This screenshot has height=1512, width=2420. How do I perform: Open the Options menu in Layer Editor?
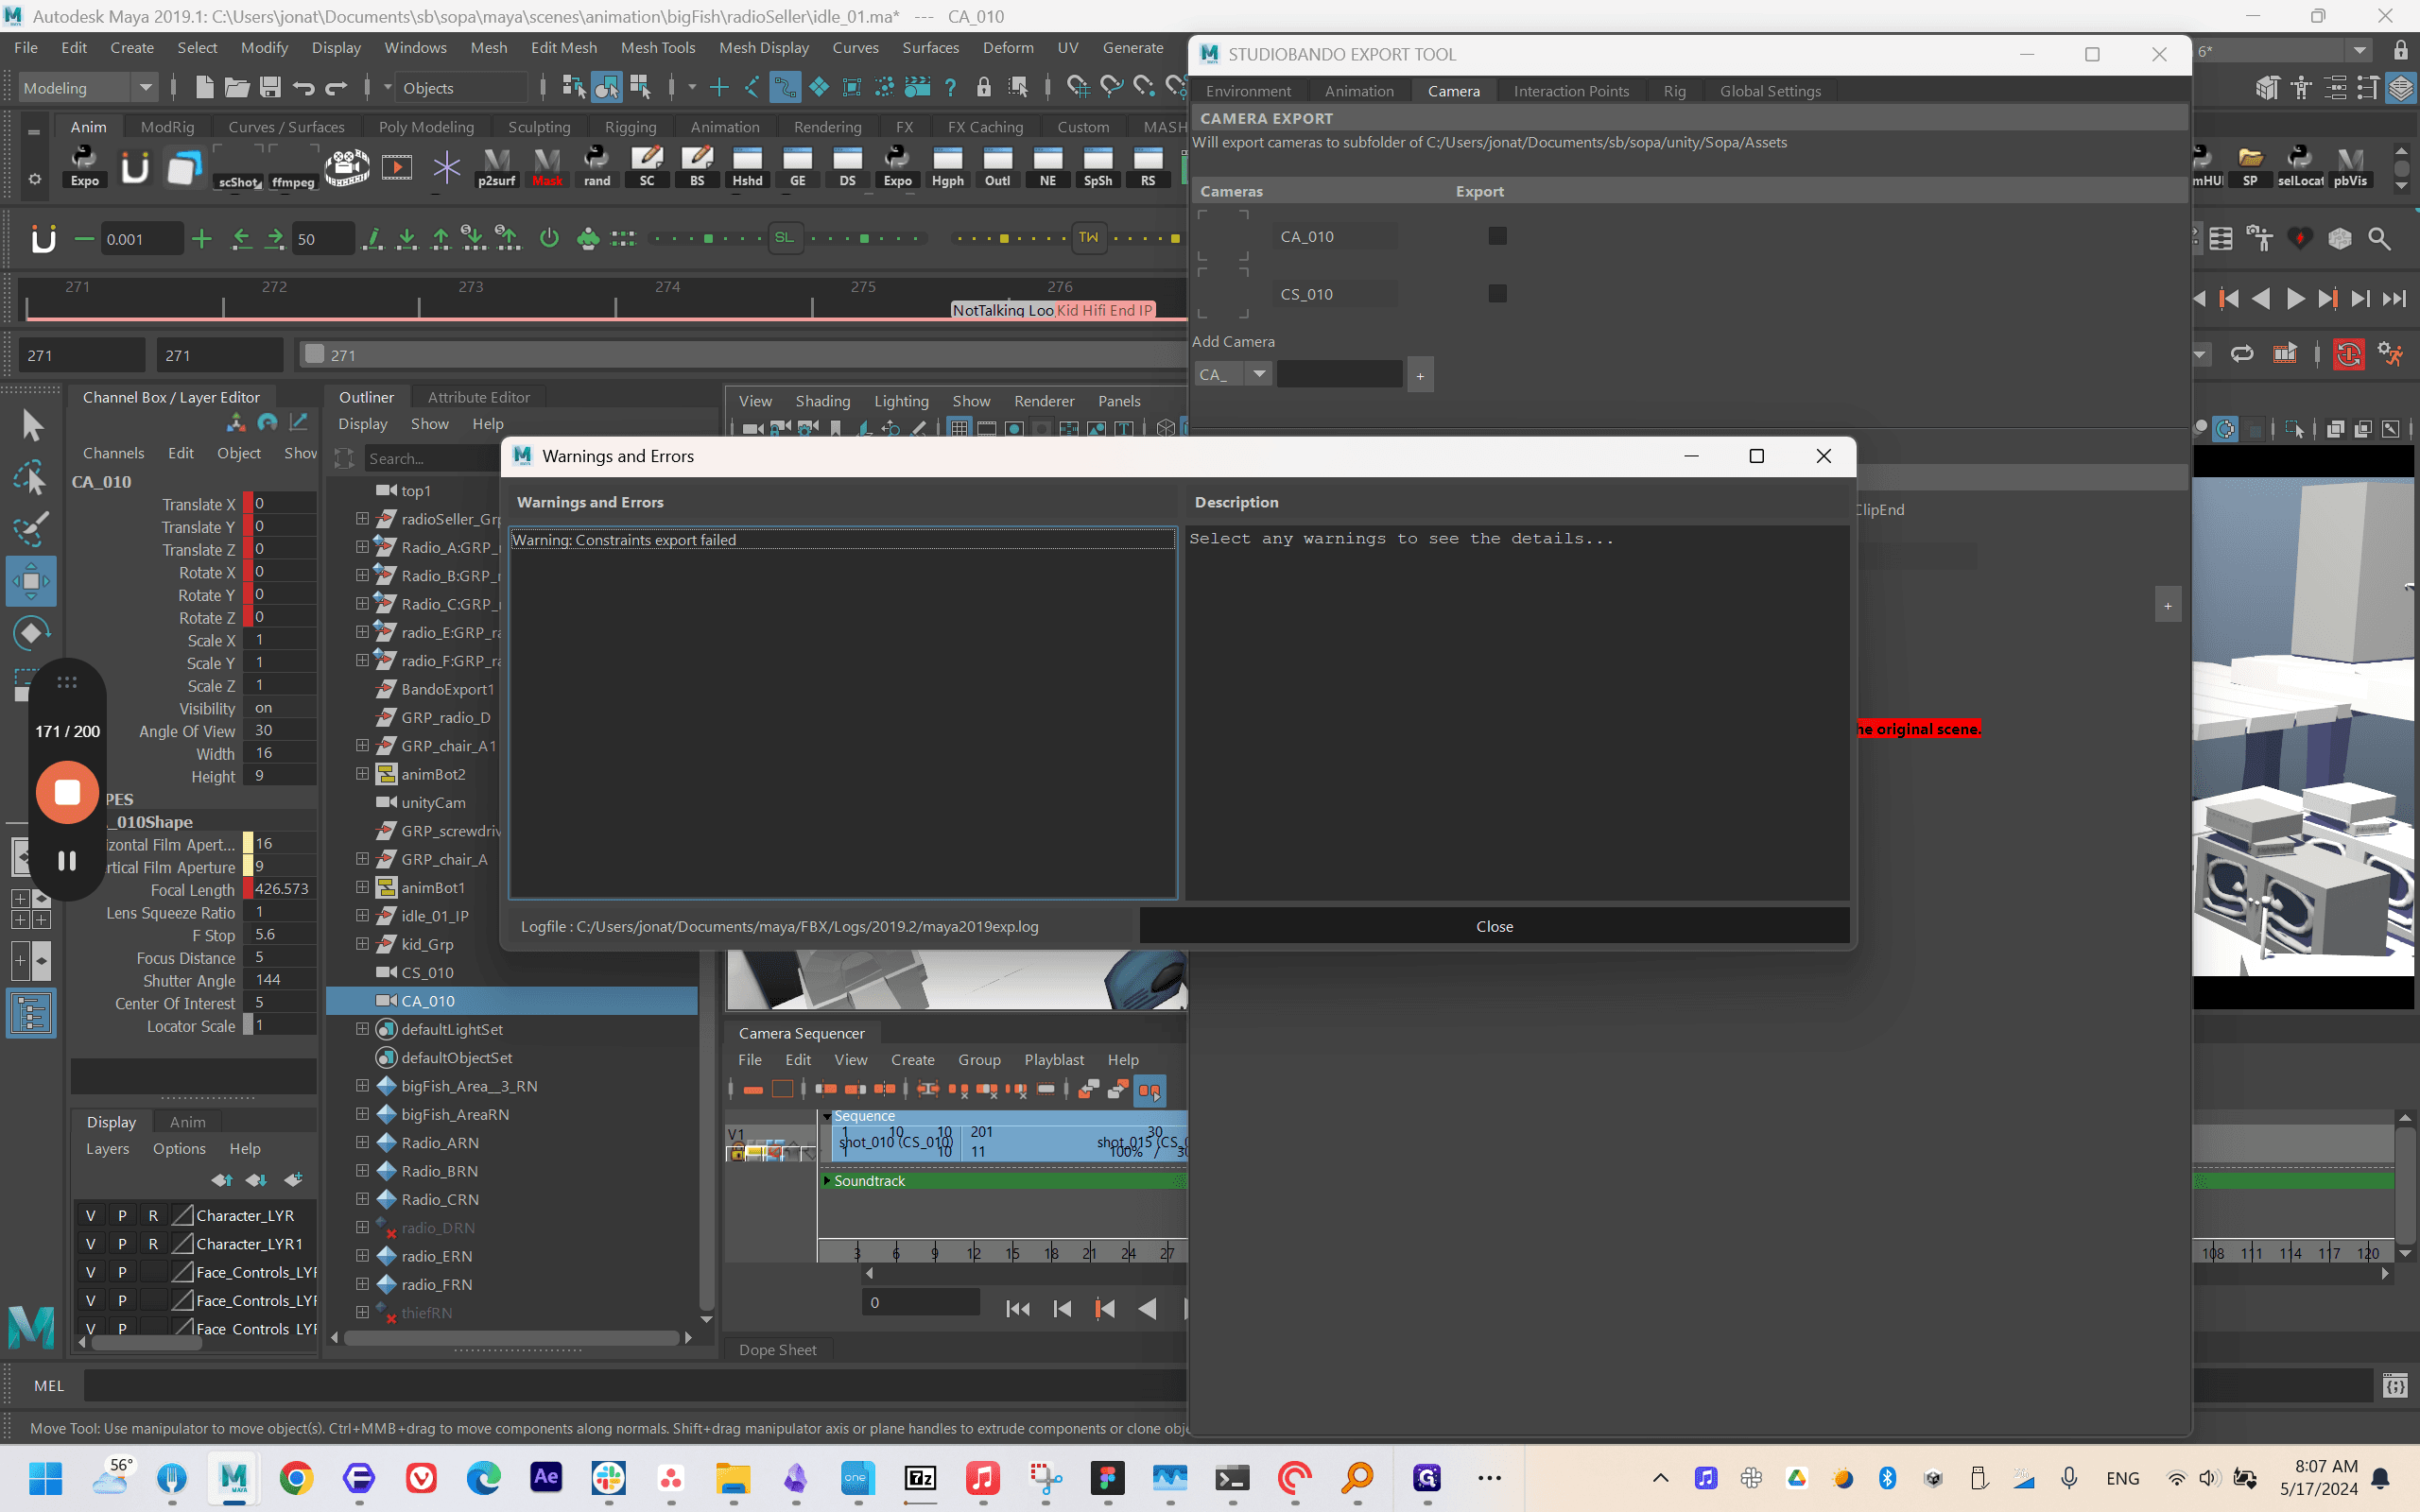(x=179, y=1149)
